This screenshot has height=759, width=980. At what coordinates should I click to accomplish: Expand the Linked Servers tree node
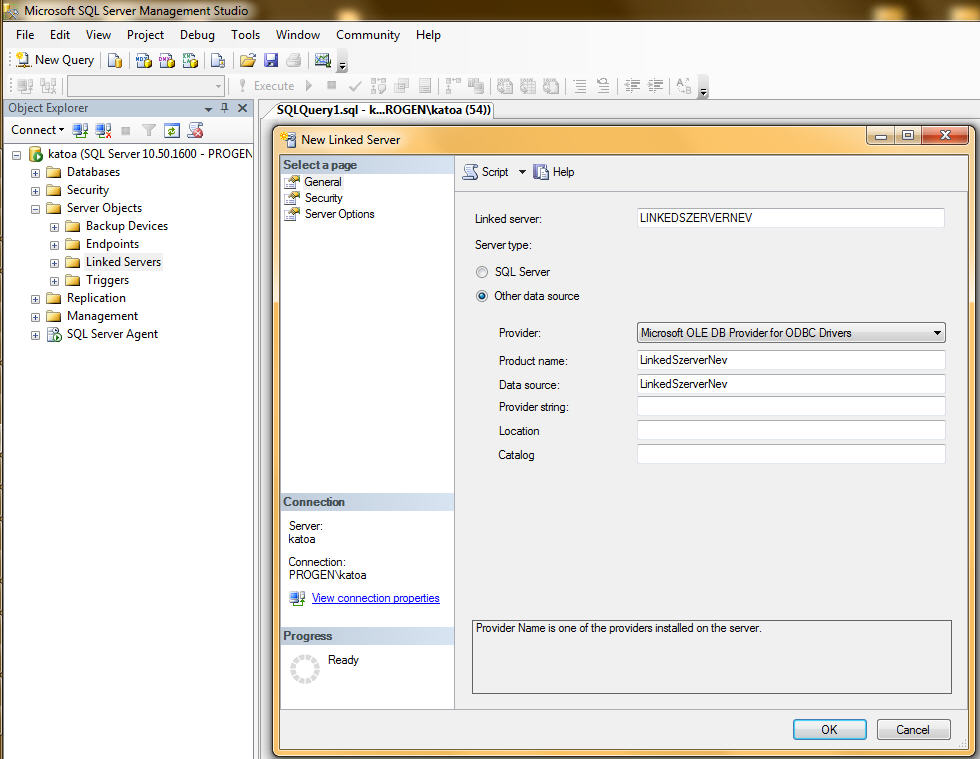55,262
